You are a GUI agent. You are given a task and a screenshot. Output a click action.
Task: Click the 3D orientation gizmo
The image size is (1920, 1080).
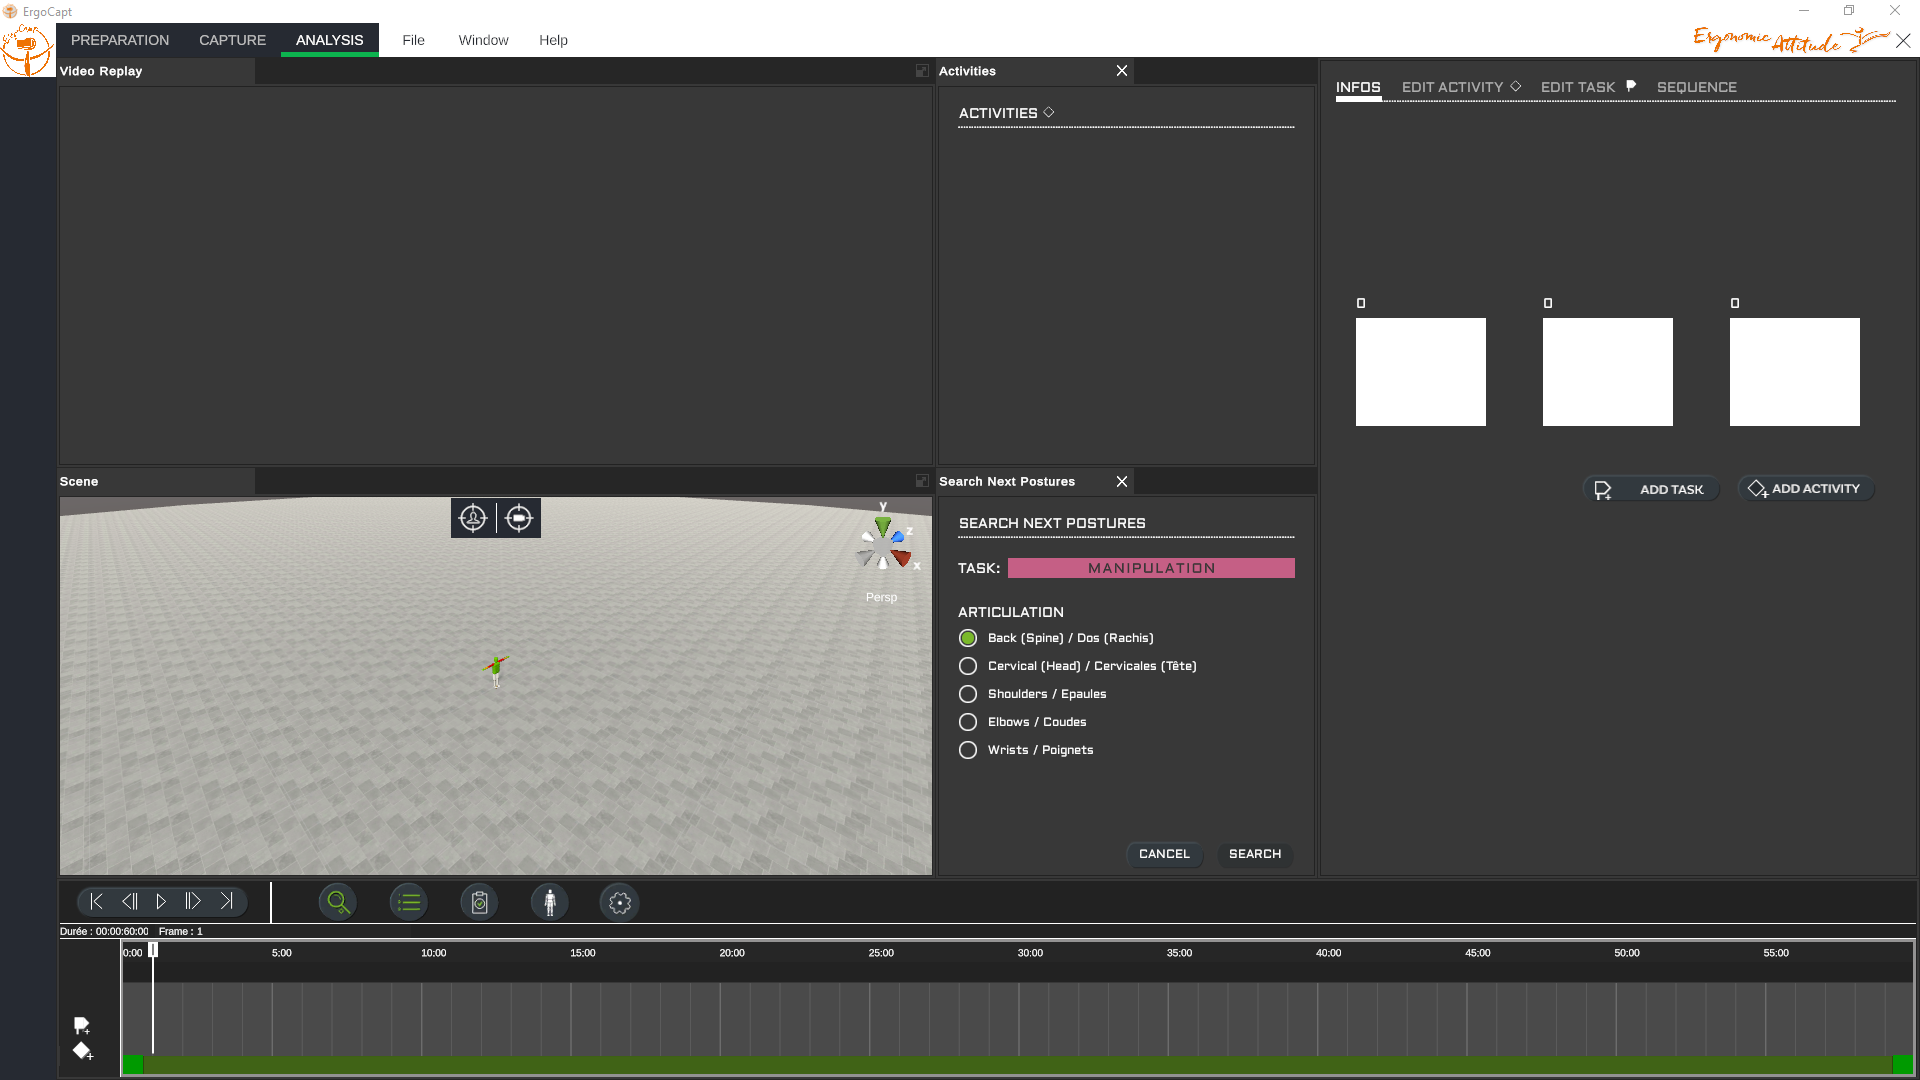coord(885,545)
